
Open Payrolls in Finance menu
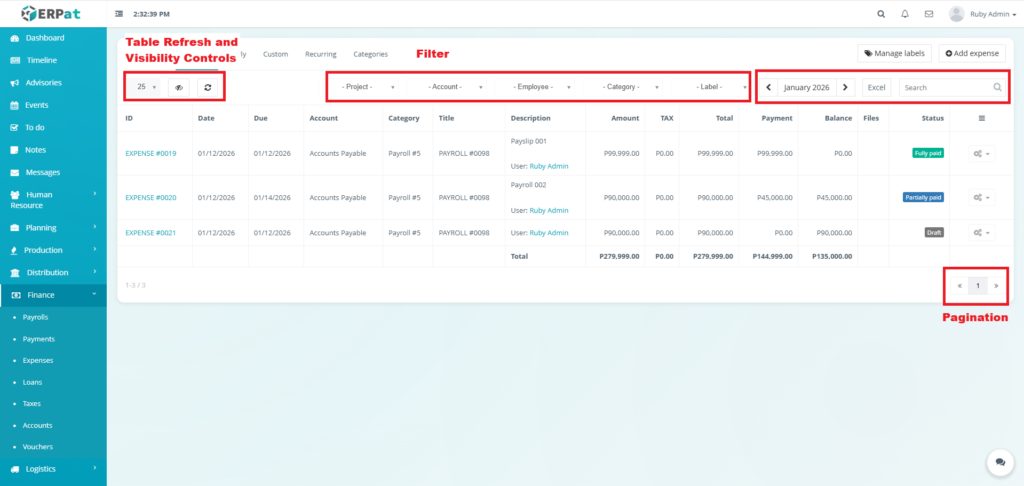[x=36, y=317]
